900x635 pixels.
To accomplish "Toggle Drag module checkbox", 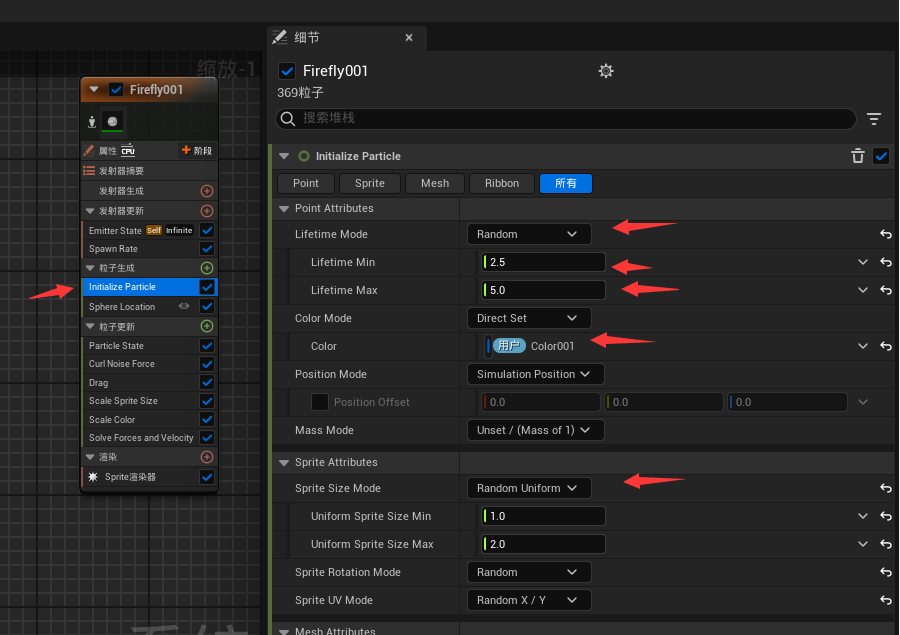I will pyautogui.click(x=207, y=382).
